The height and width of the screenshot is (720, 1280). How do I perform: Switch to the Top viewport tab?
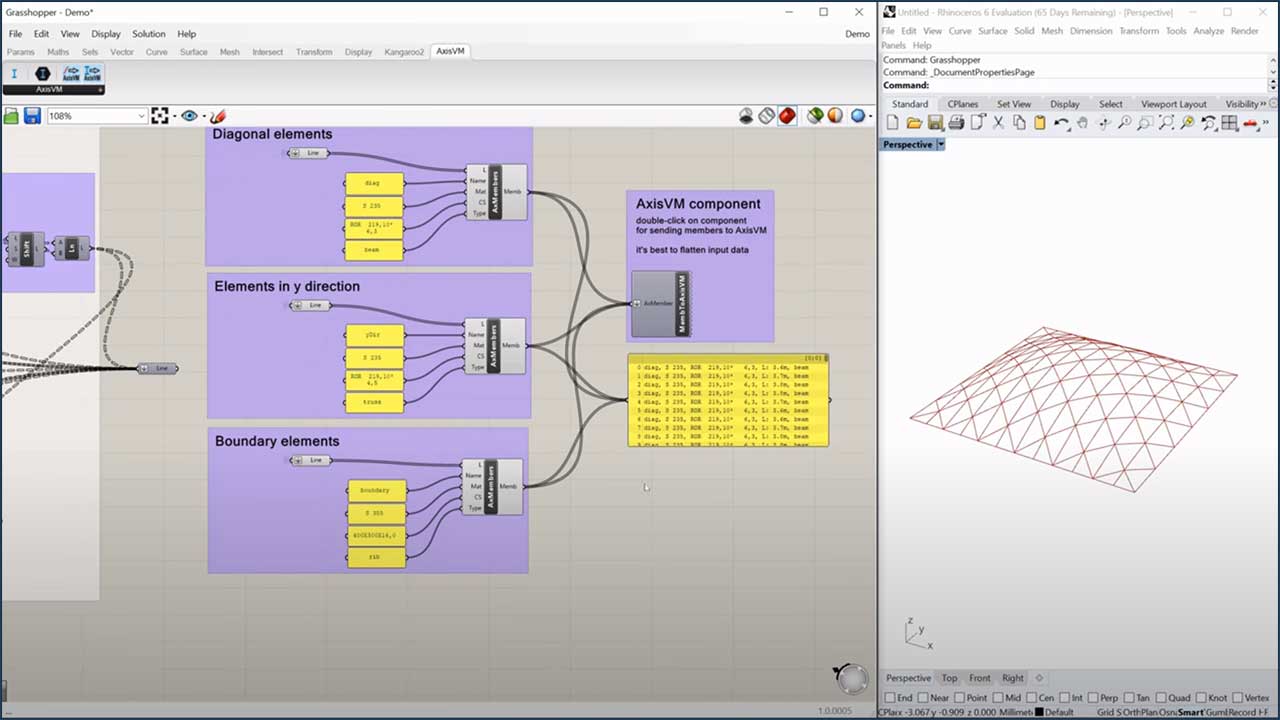949,678
